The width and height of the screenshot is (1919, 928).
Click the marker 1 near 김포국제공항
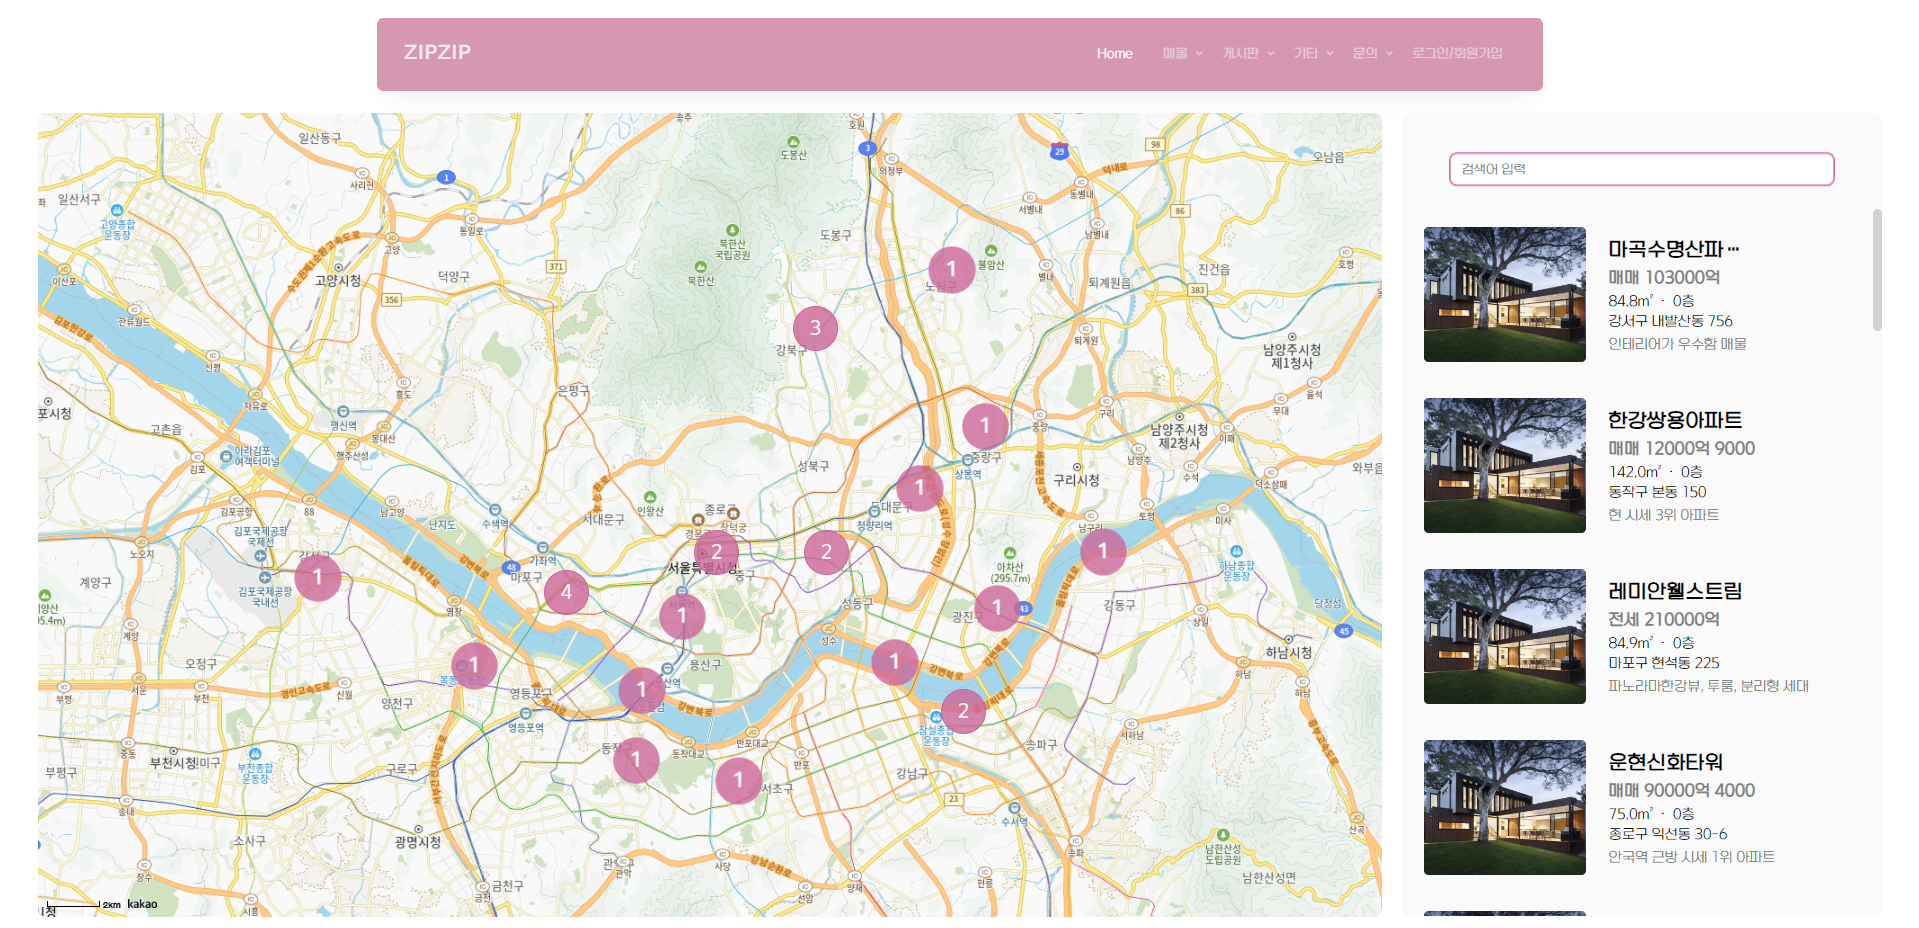[x=318, y=578]
